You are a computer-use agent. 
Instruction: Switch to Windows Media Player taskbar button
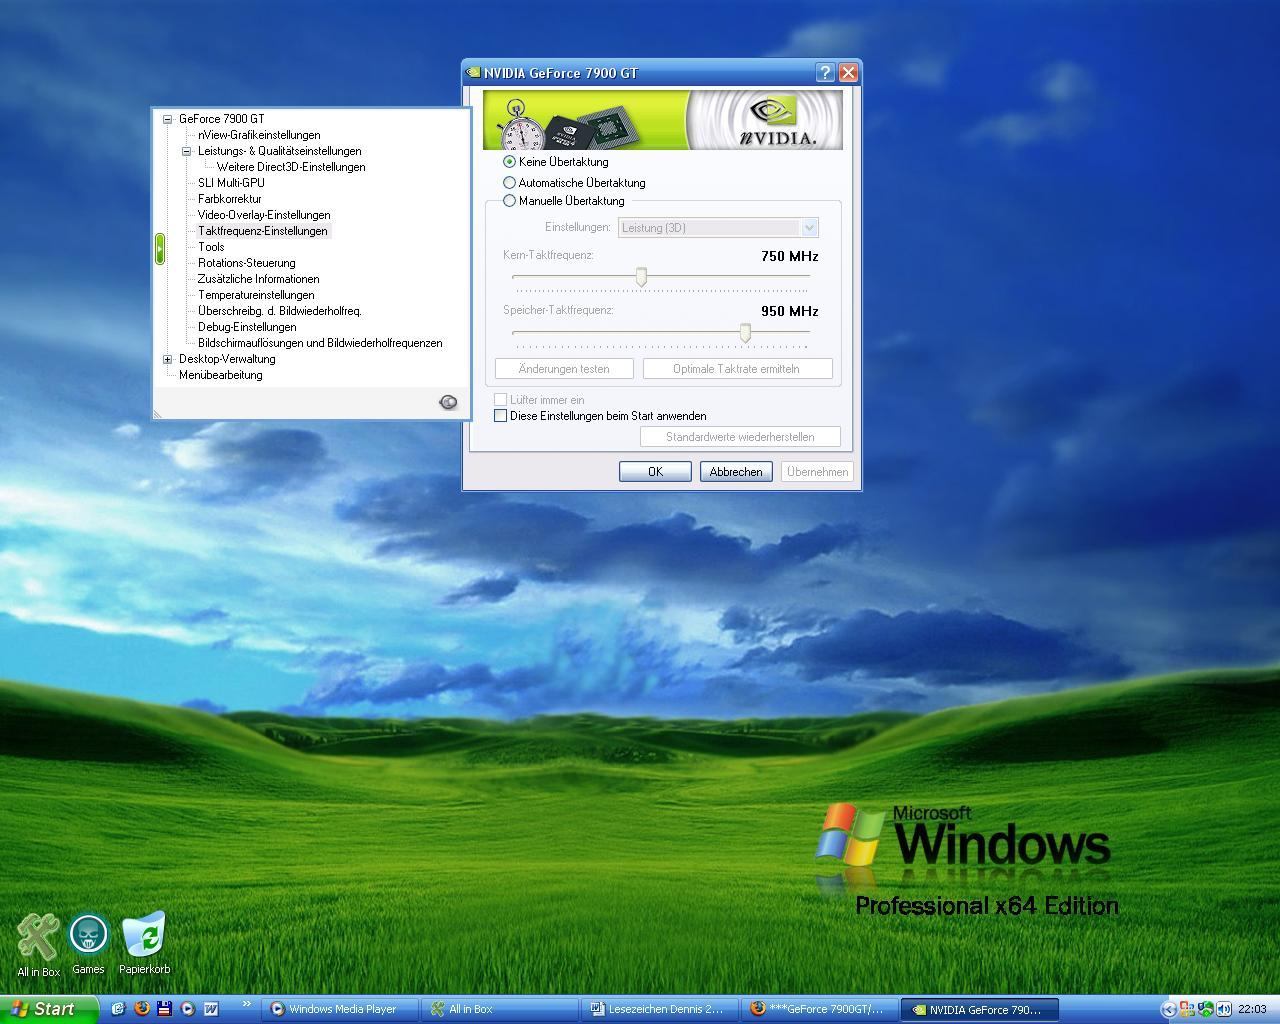[339, 1009]
